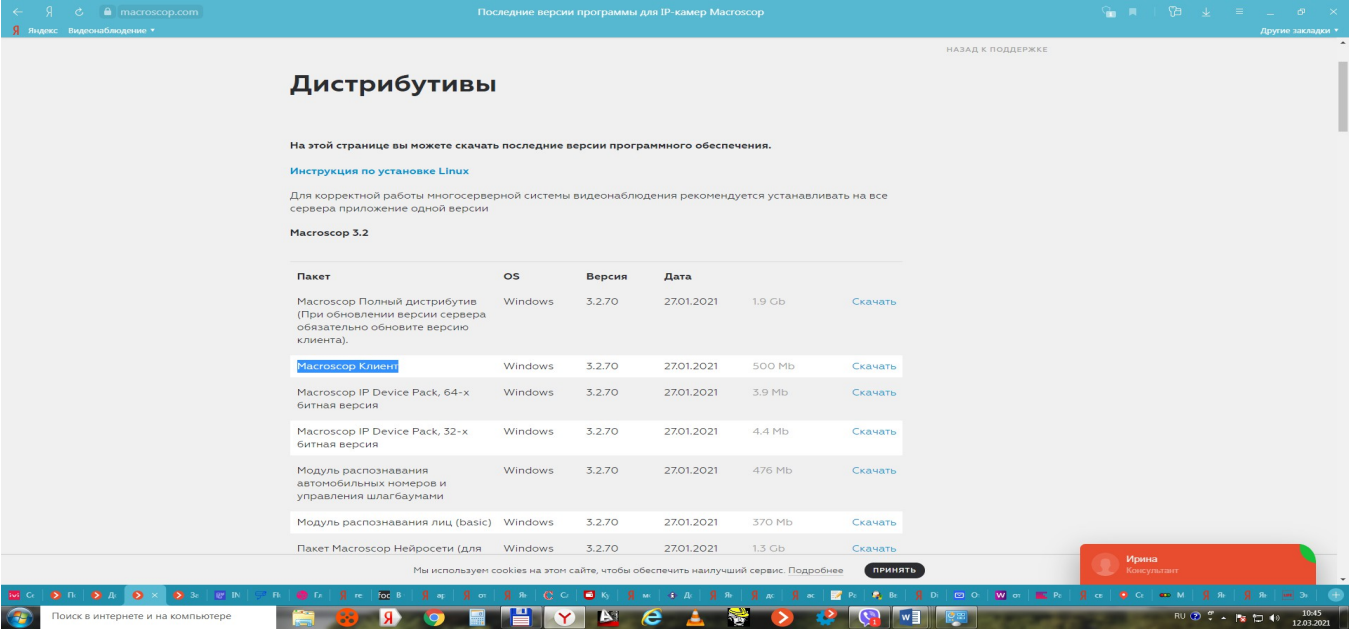Accept cookies with the Принять button
1350x629 pixels.
[x=894, y=570]
